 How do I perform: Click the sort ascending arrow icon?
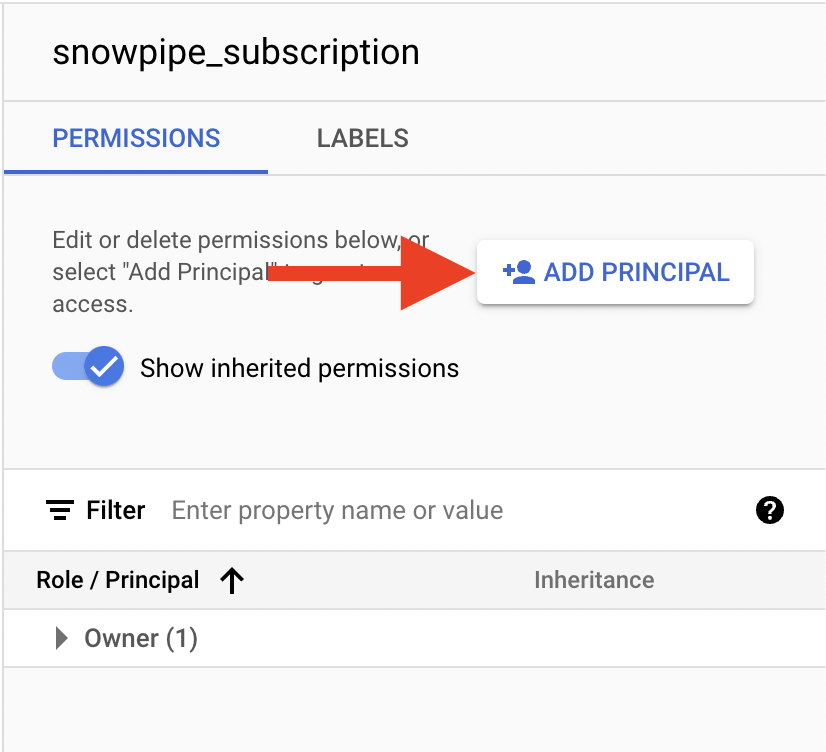click(x=232, y=580)
